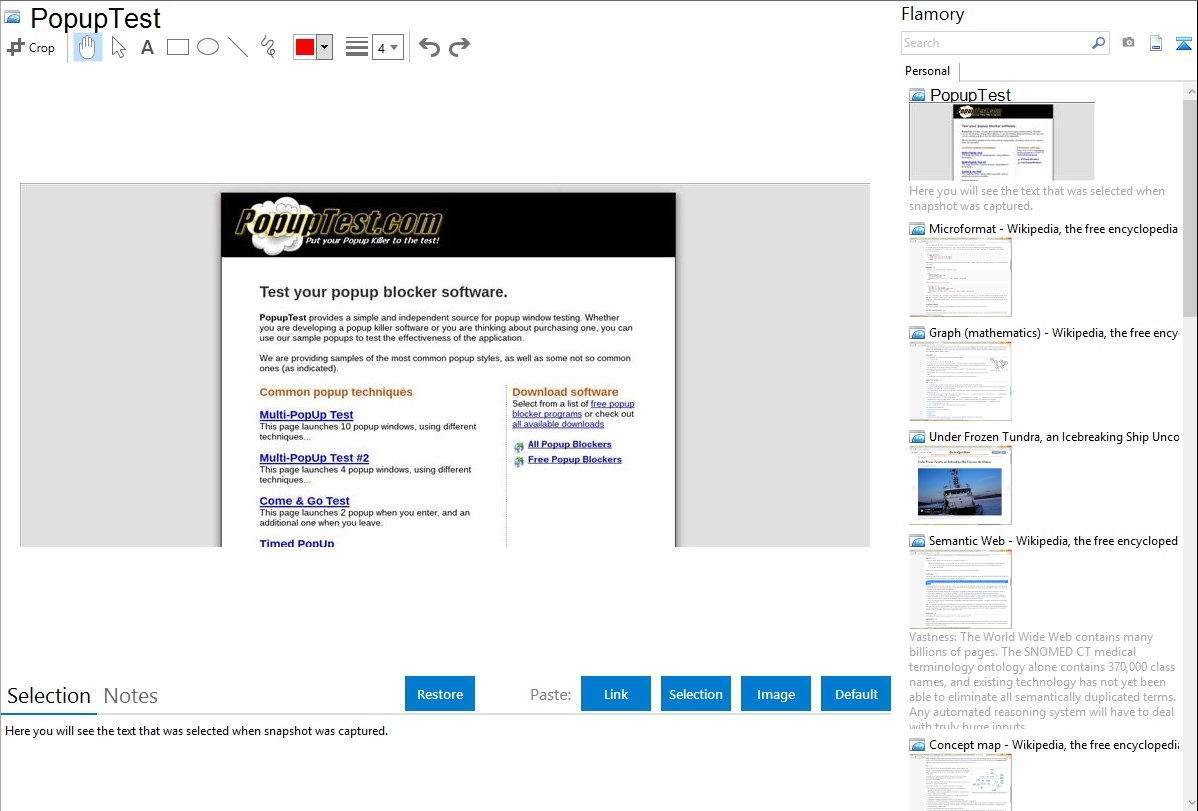Click the Semantic Web - Wikipedia title text
This screenshot has height=811, width=1198.
click(x=1053, y=541)
